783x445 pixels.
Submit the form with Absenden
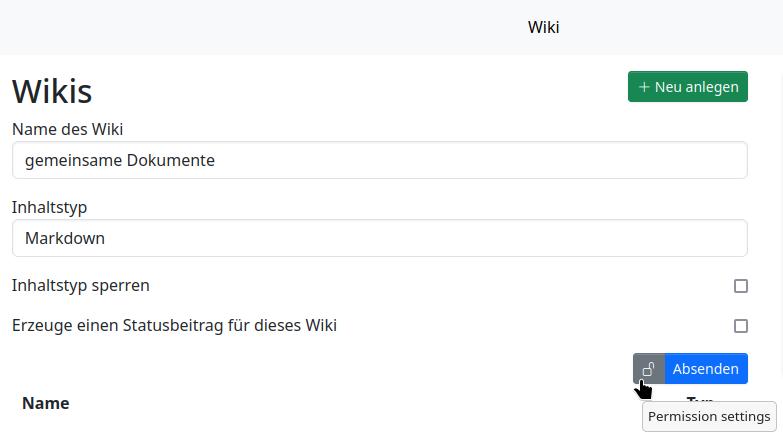click(x=706, y=368)
